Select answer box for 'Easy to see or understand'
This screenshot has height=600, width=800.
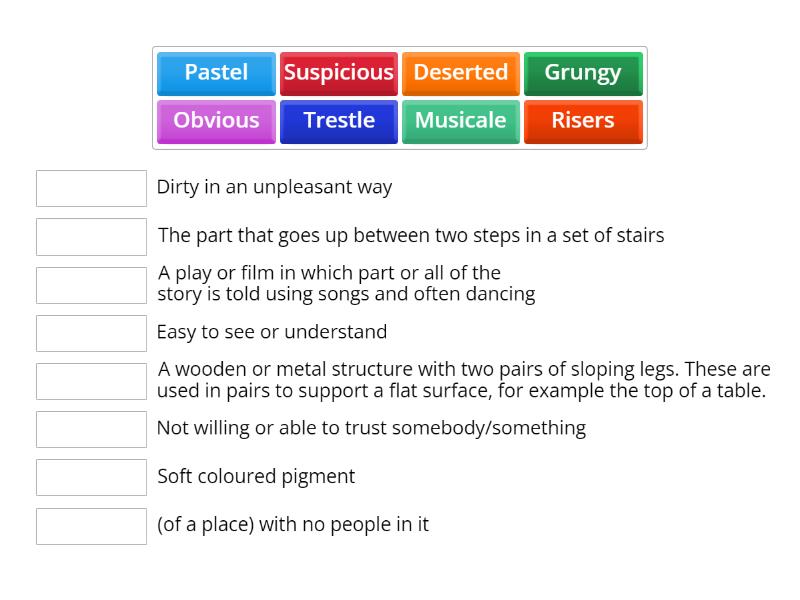[x=91, y=333]
